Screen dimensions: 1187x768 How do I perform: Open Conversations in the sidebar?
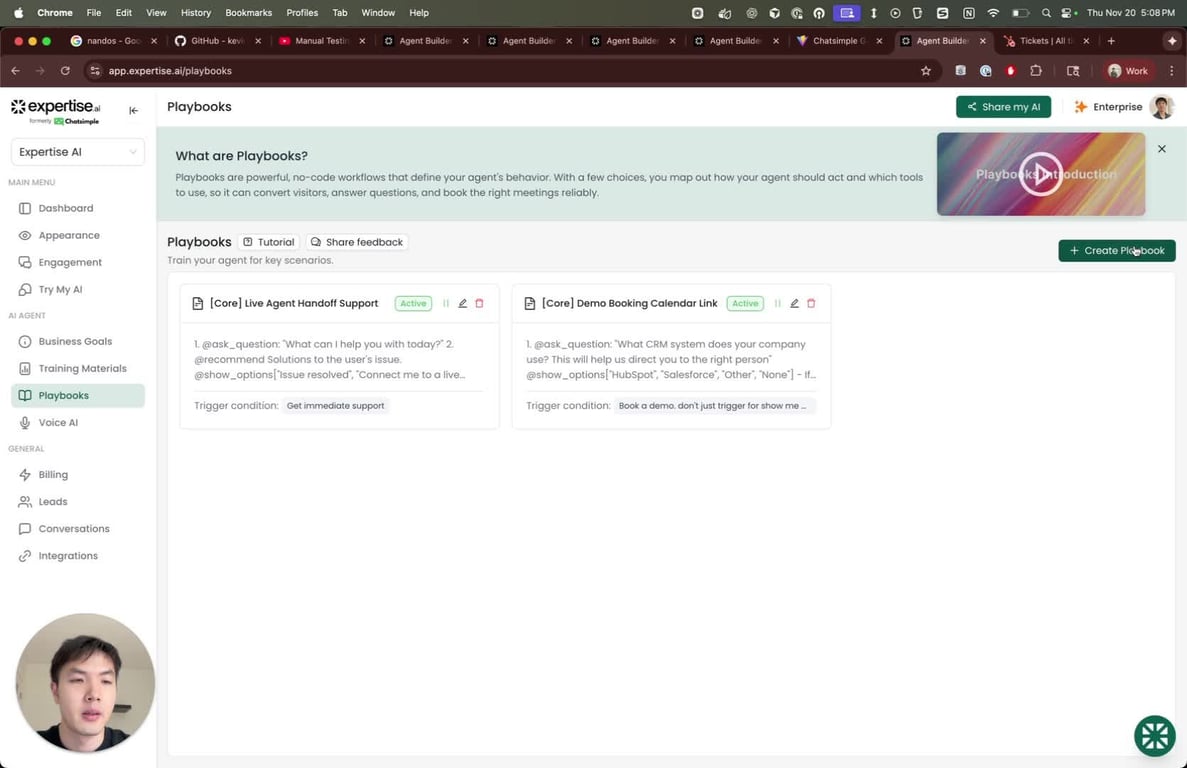pyautogui.click(x=78, y=529)
